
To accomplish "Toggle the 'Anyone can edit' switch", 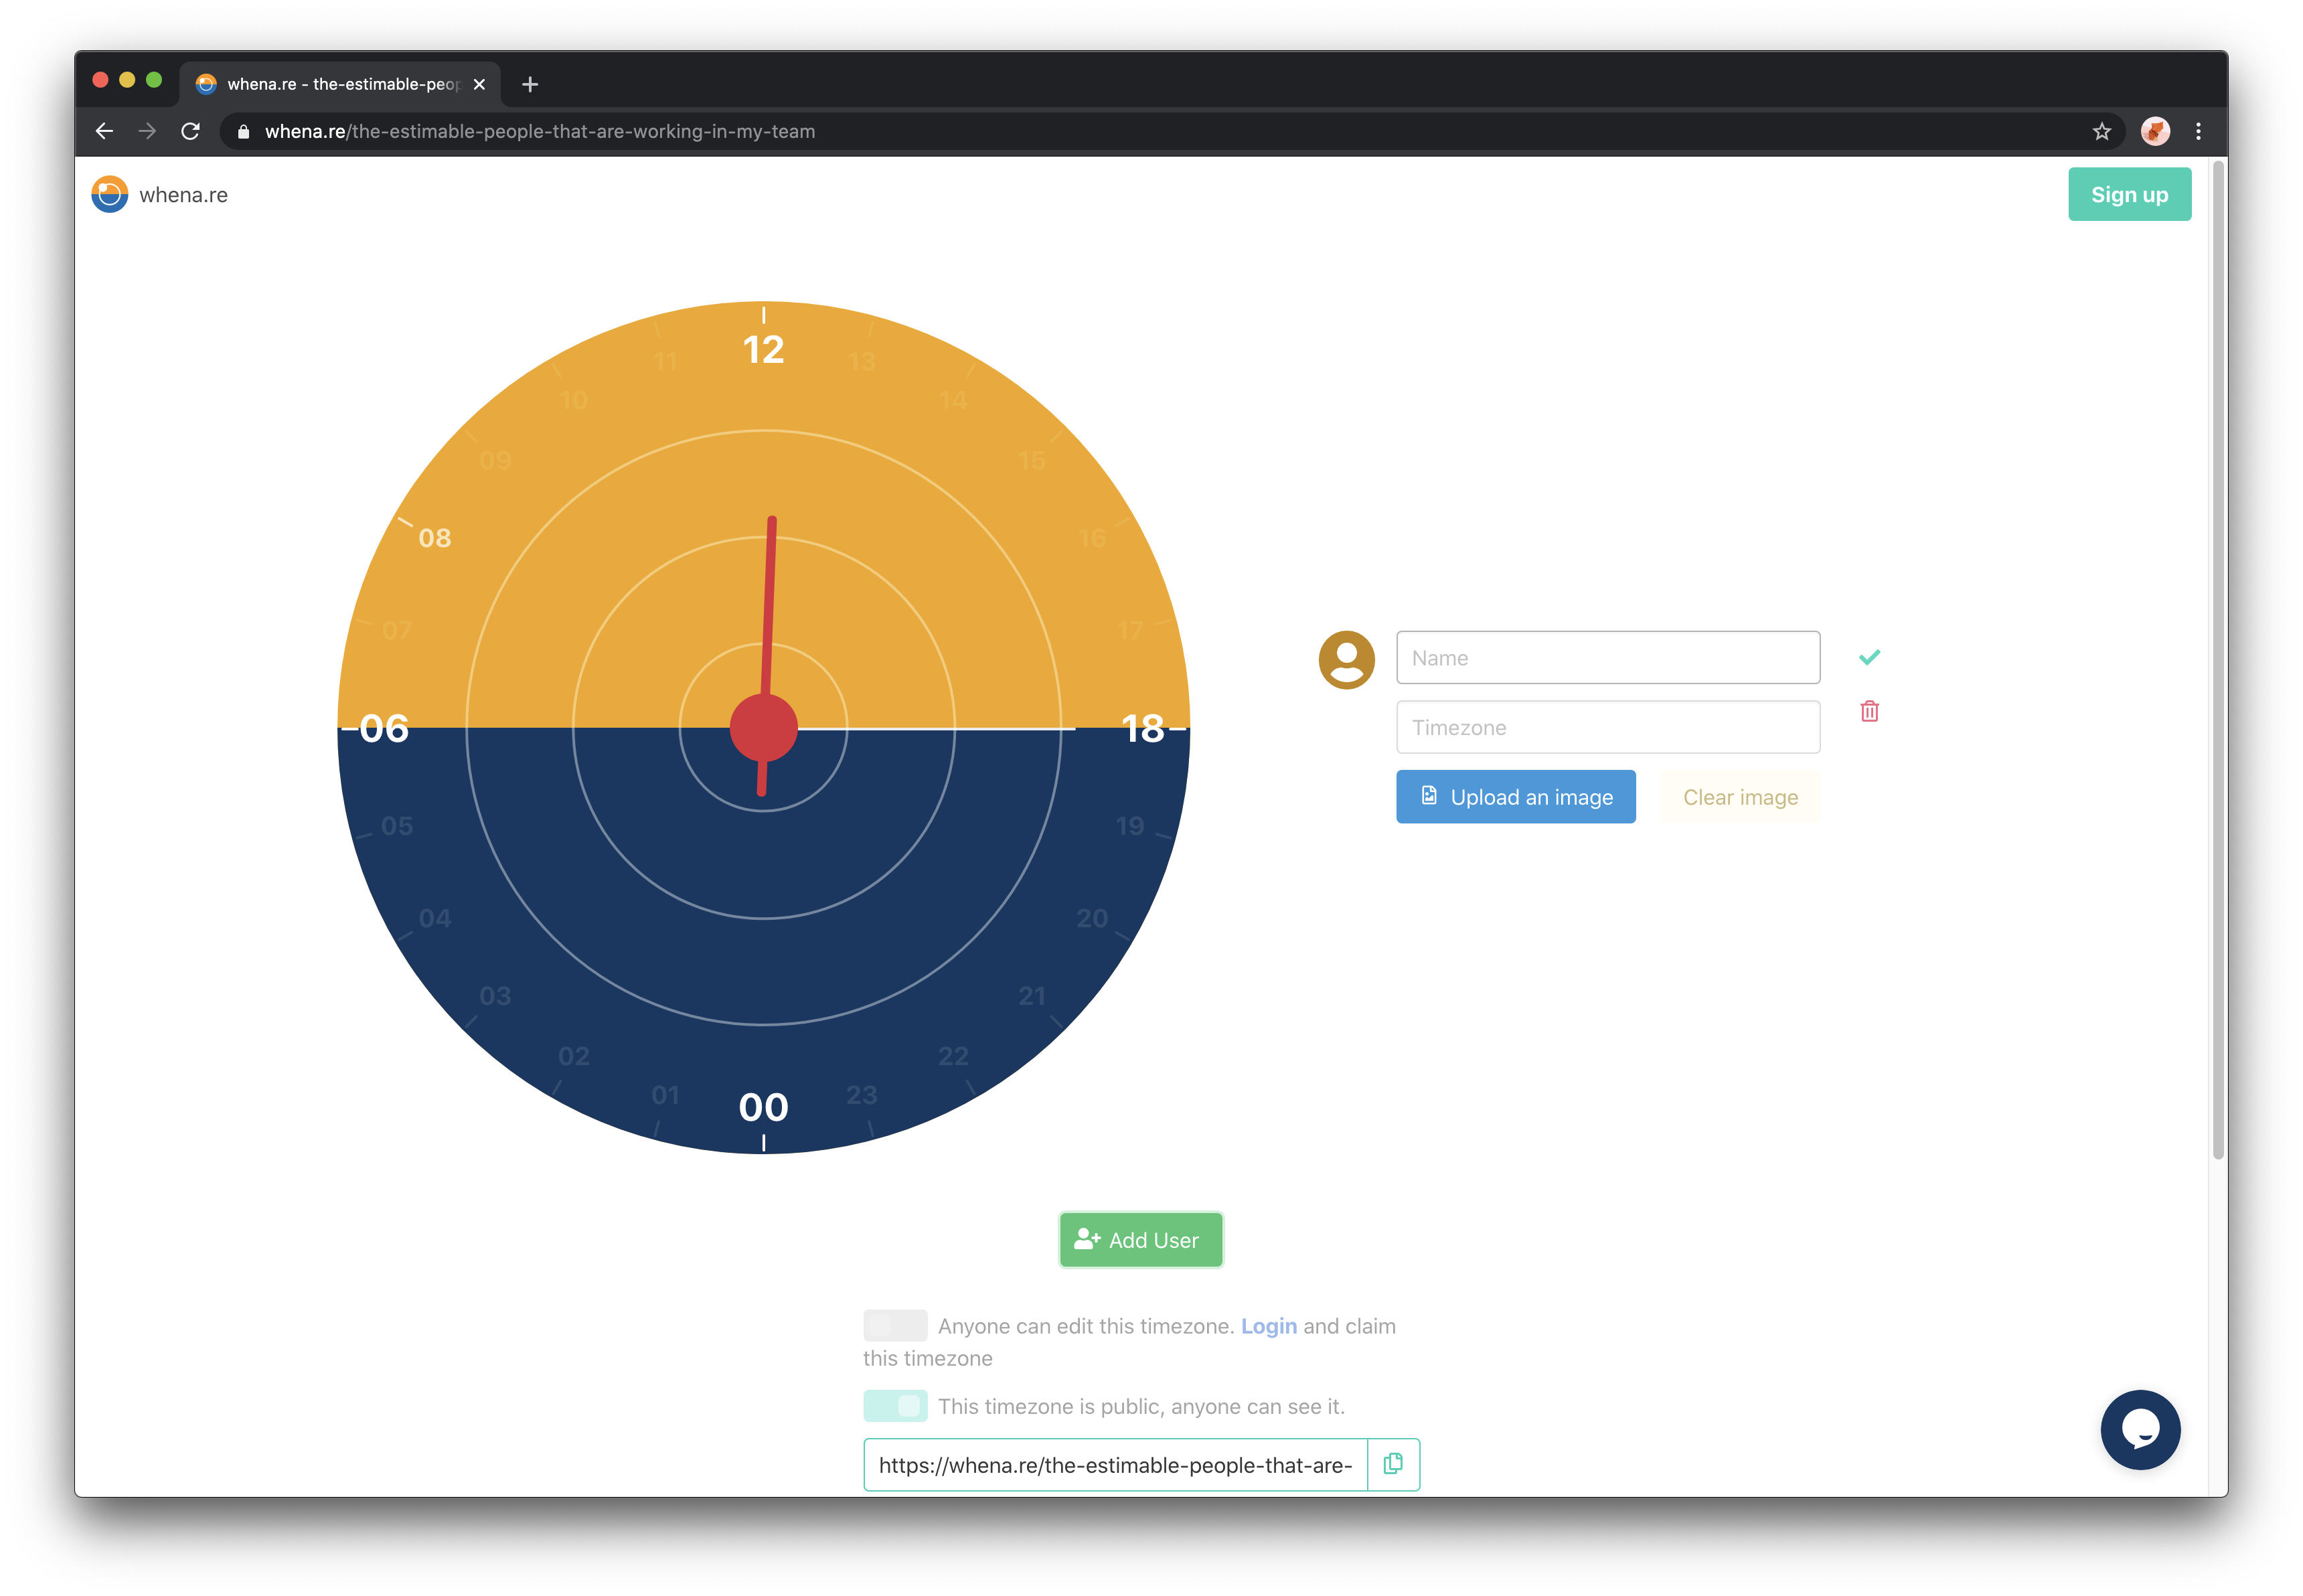I will [x=895, y=1325].
